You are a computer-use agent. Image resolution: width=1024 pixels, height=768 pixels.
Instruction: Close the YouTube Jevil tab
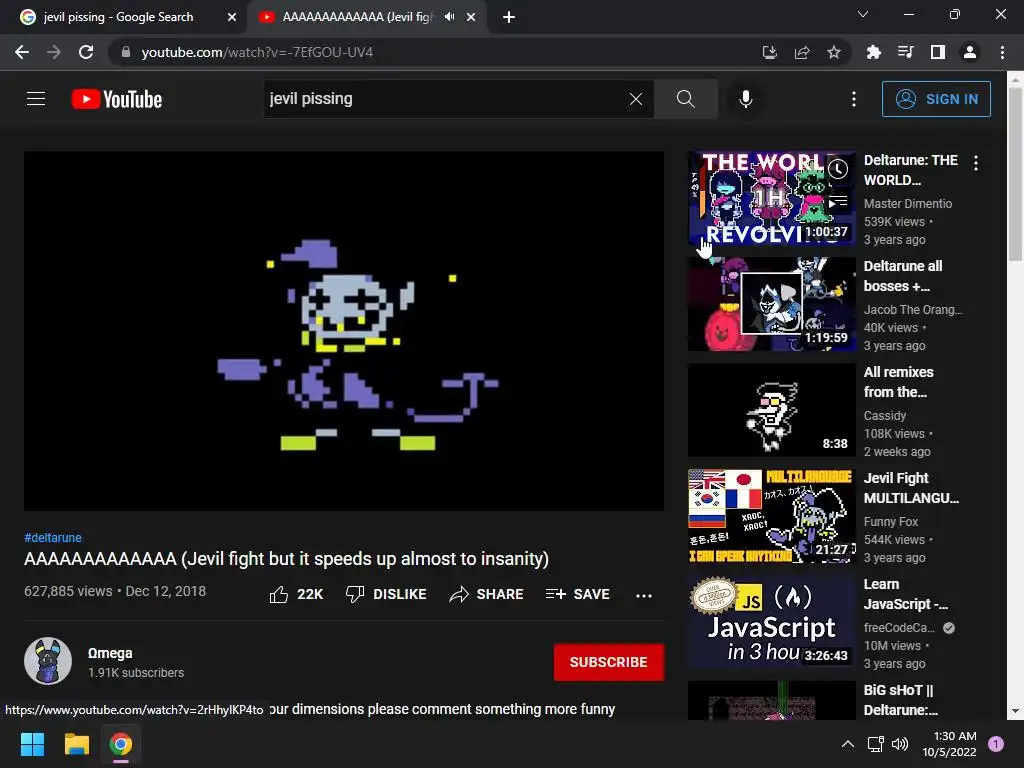pos(471,17)
